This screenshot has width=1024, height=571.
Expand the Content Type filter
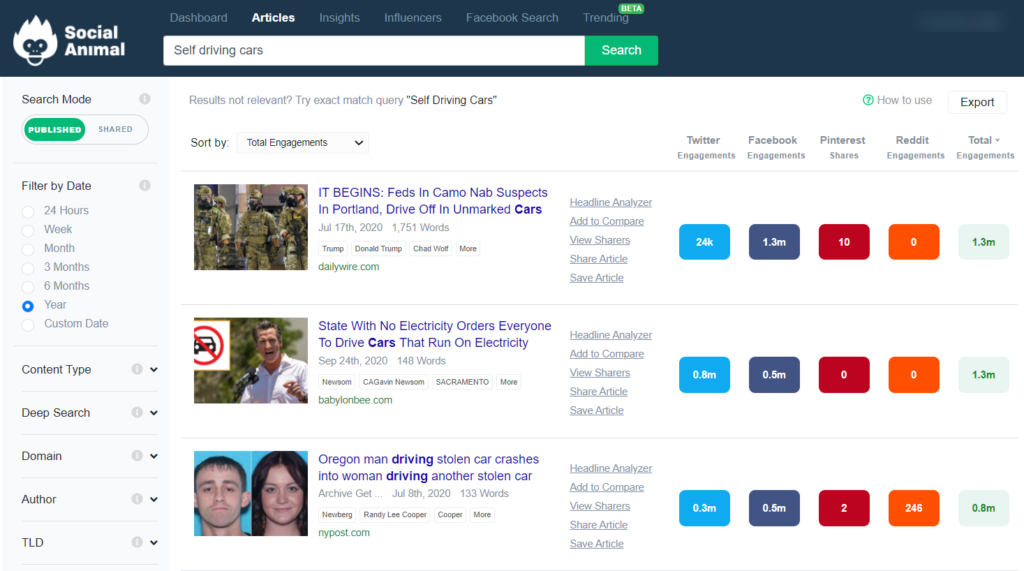coord(153,370)
